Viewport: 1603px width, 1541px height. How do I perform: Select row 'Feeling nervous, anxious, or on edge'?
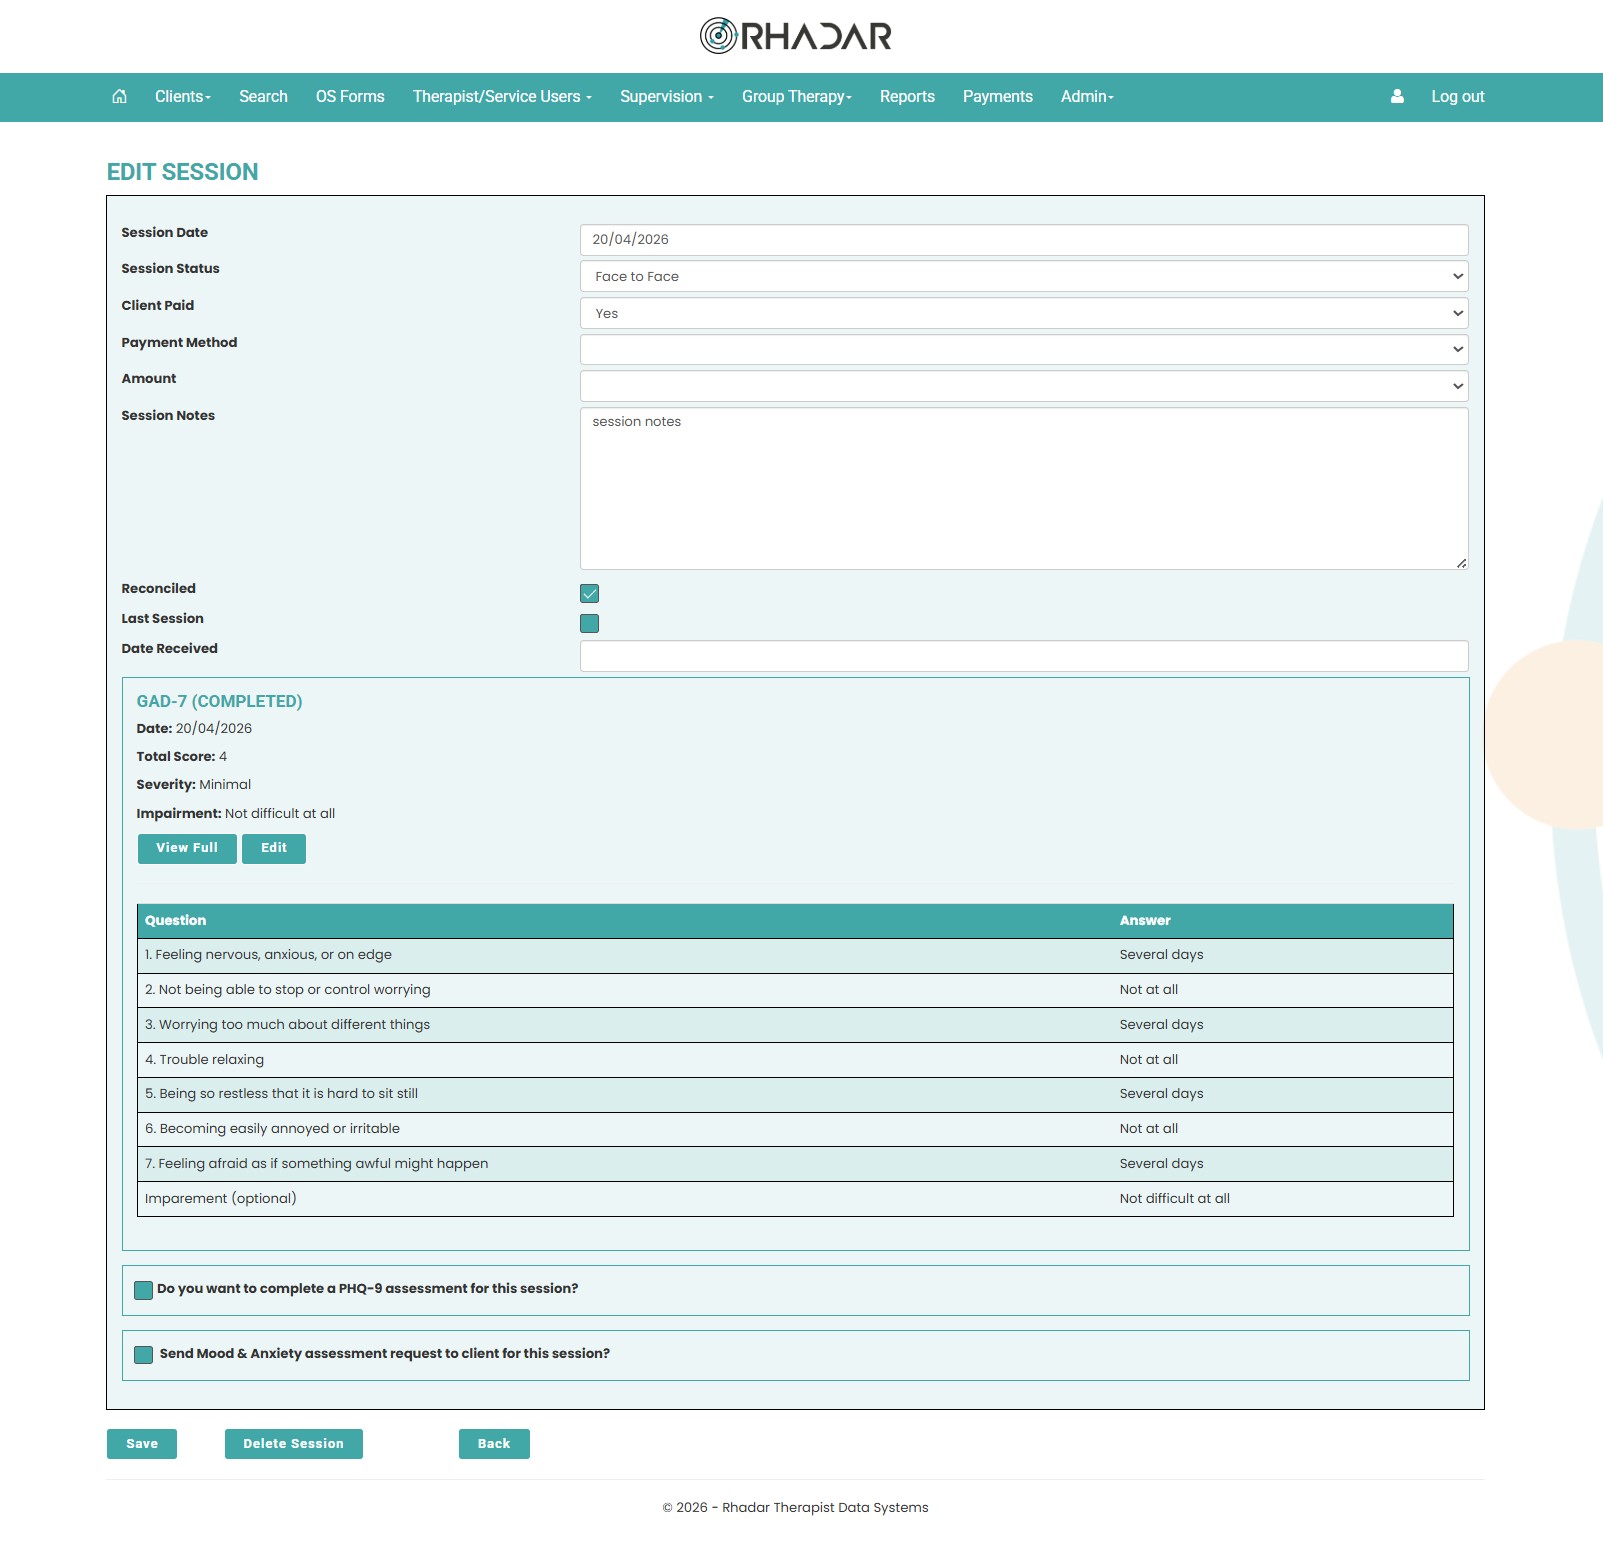click(x=795, y=955)
